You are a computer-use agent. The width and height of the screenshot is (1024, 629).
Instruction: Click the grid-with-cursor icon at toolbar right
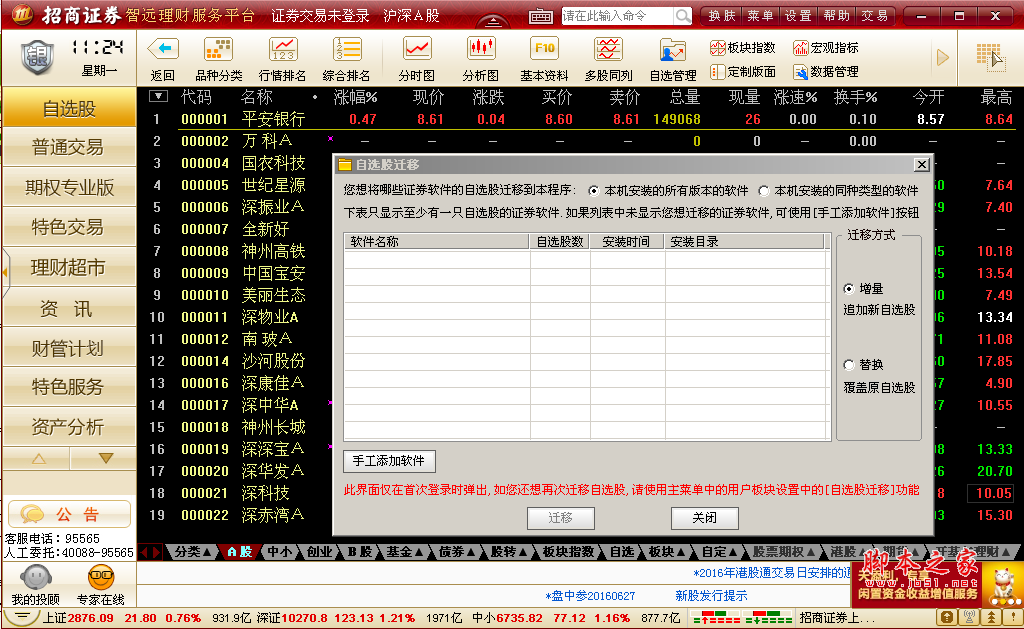pos(989,57)
